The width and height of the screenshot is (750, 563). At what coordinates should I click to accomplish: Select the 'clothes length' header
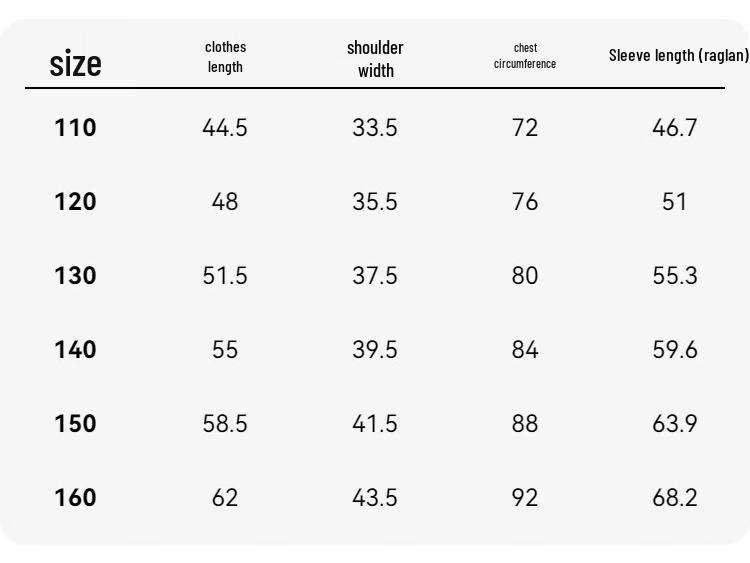pos(225,57)
